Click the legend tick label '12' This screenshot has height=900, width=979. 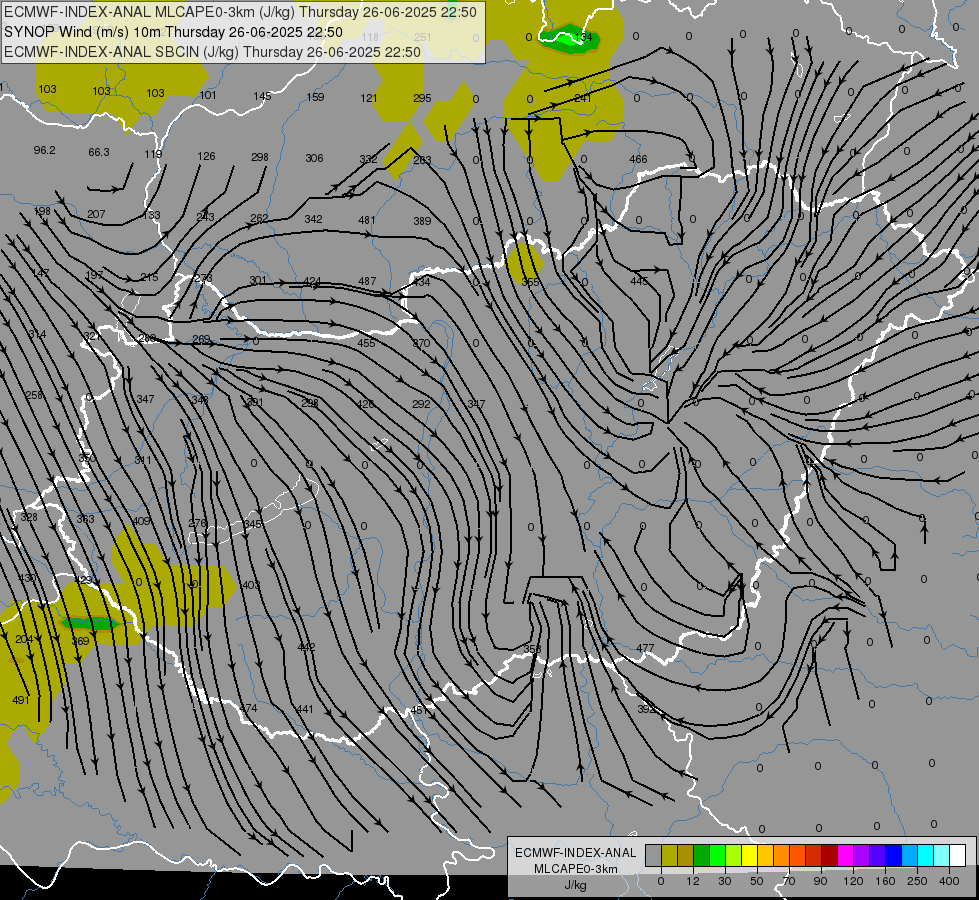point(693,881)
